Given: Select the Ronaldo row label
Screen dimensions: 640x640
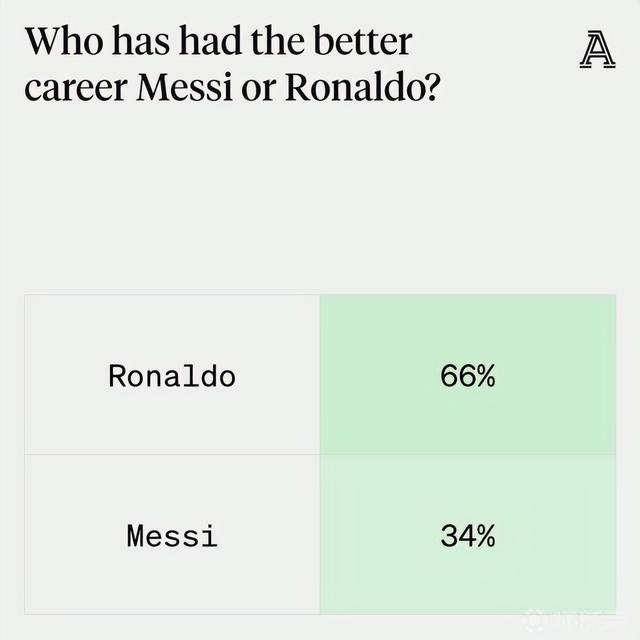Looking at the screenshot, I should click(172, 377).
